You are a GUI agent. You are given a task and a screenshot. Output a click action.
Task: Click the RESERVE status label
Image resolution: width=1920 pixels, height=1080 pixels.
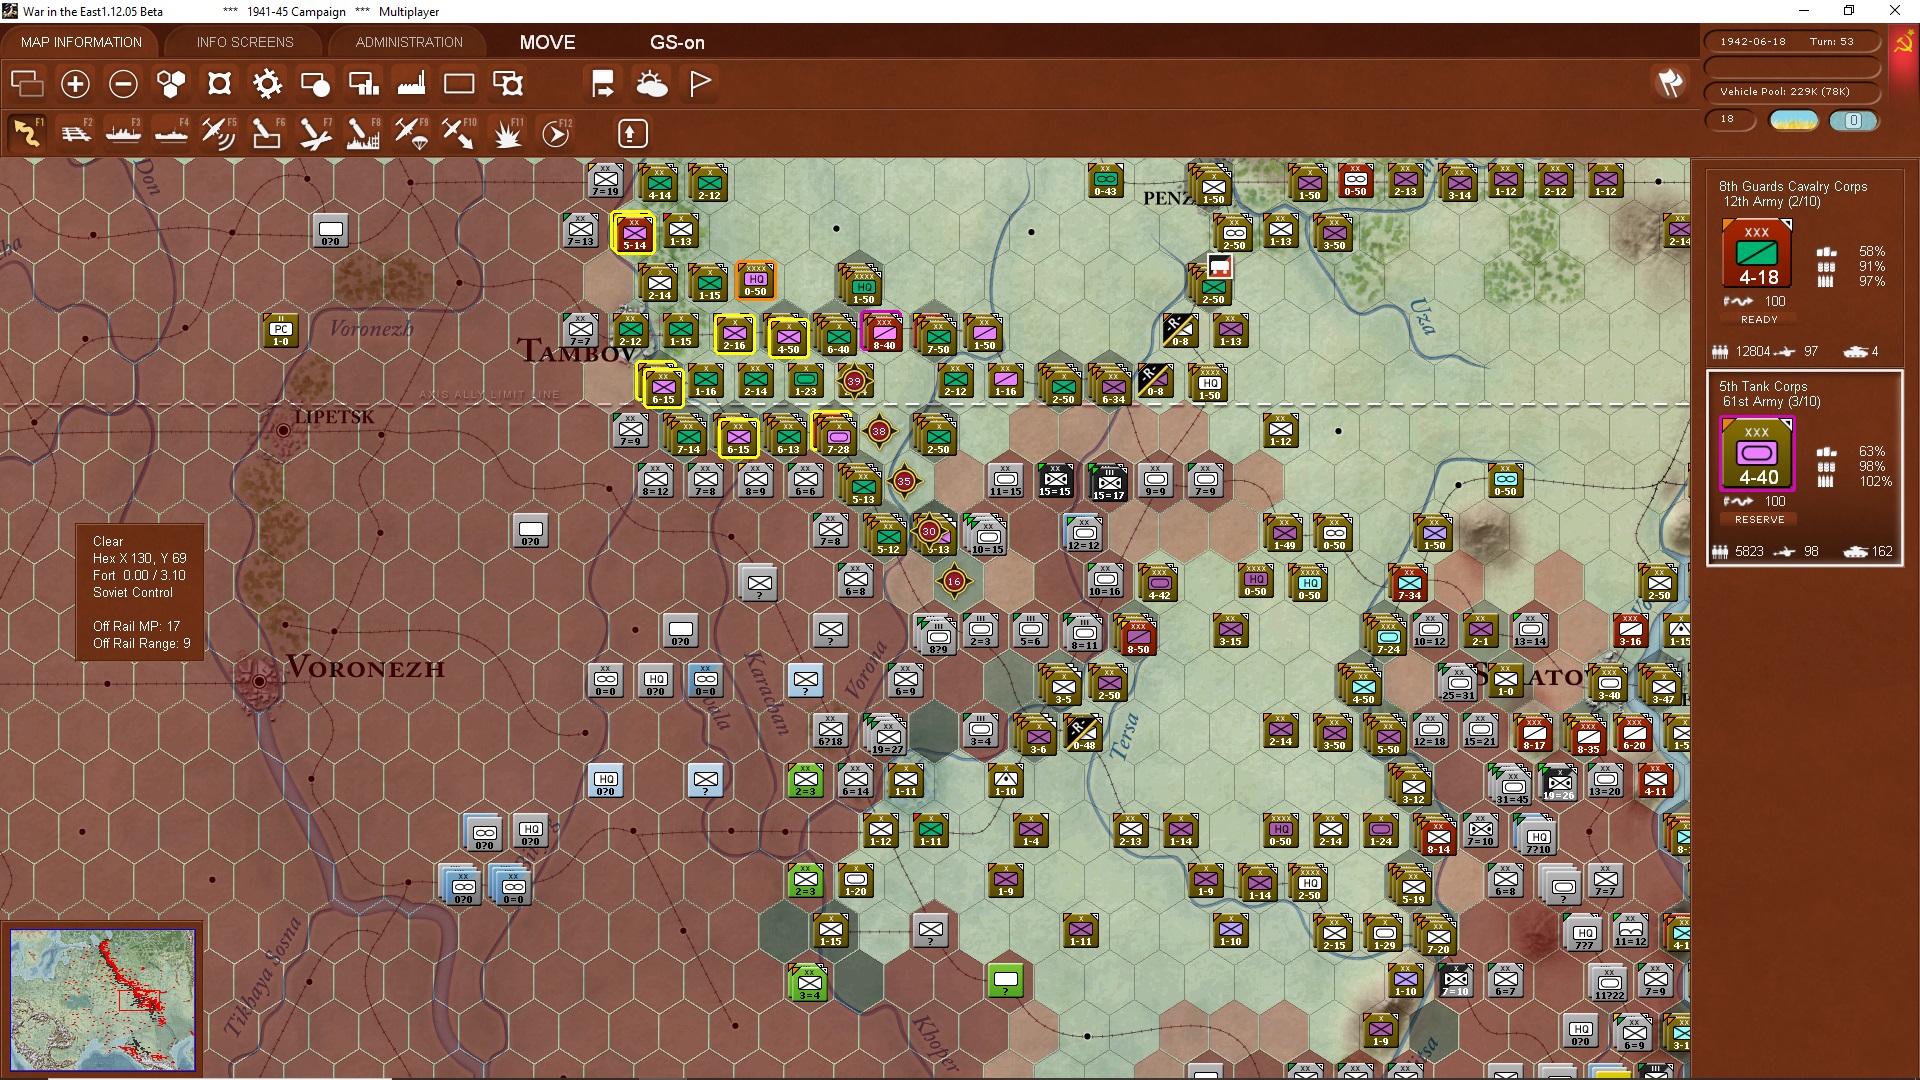(x=1759, y=520)
